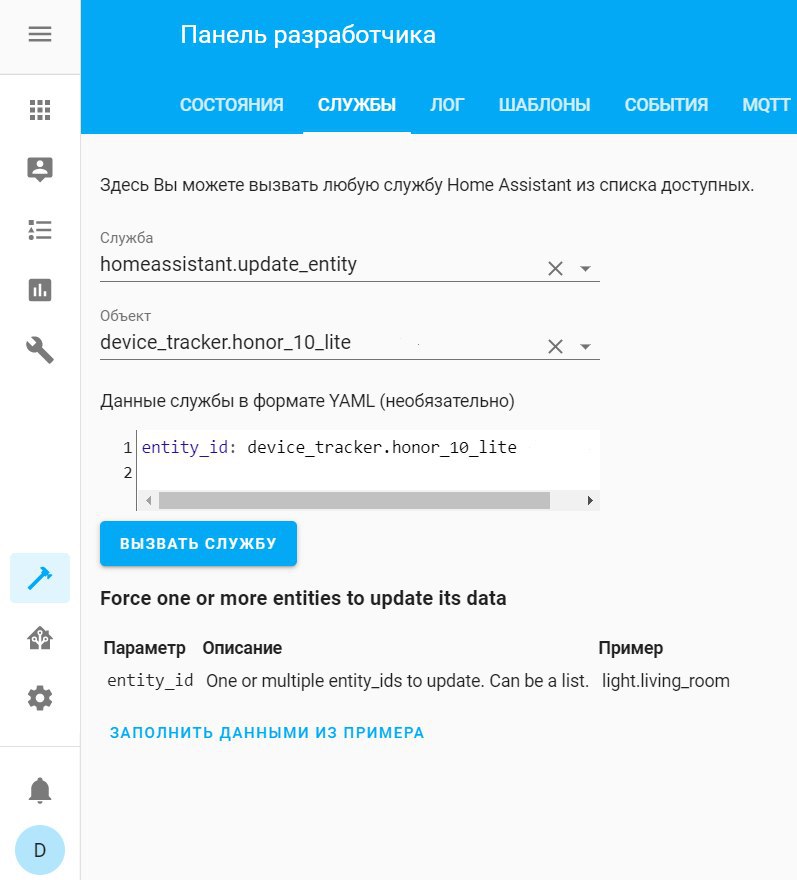Open the Map person icon in sidebar
This screenshot has height=880, width=797.
[x=40, y=169]
